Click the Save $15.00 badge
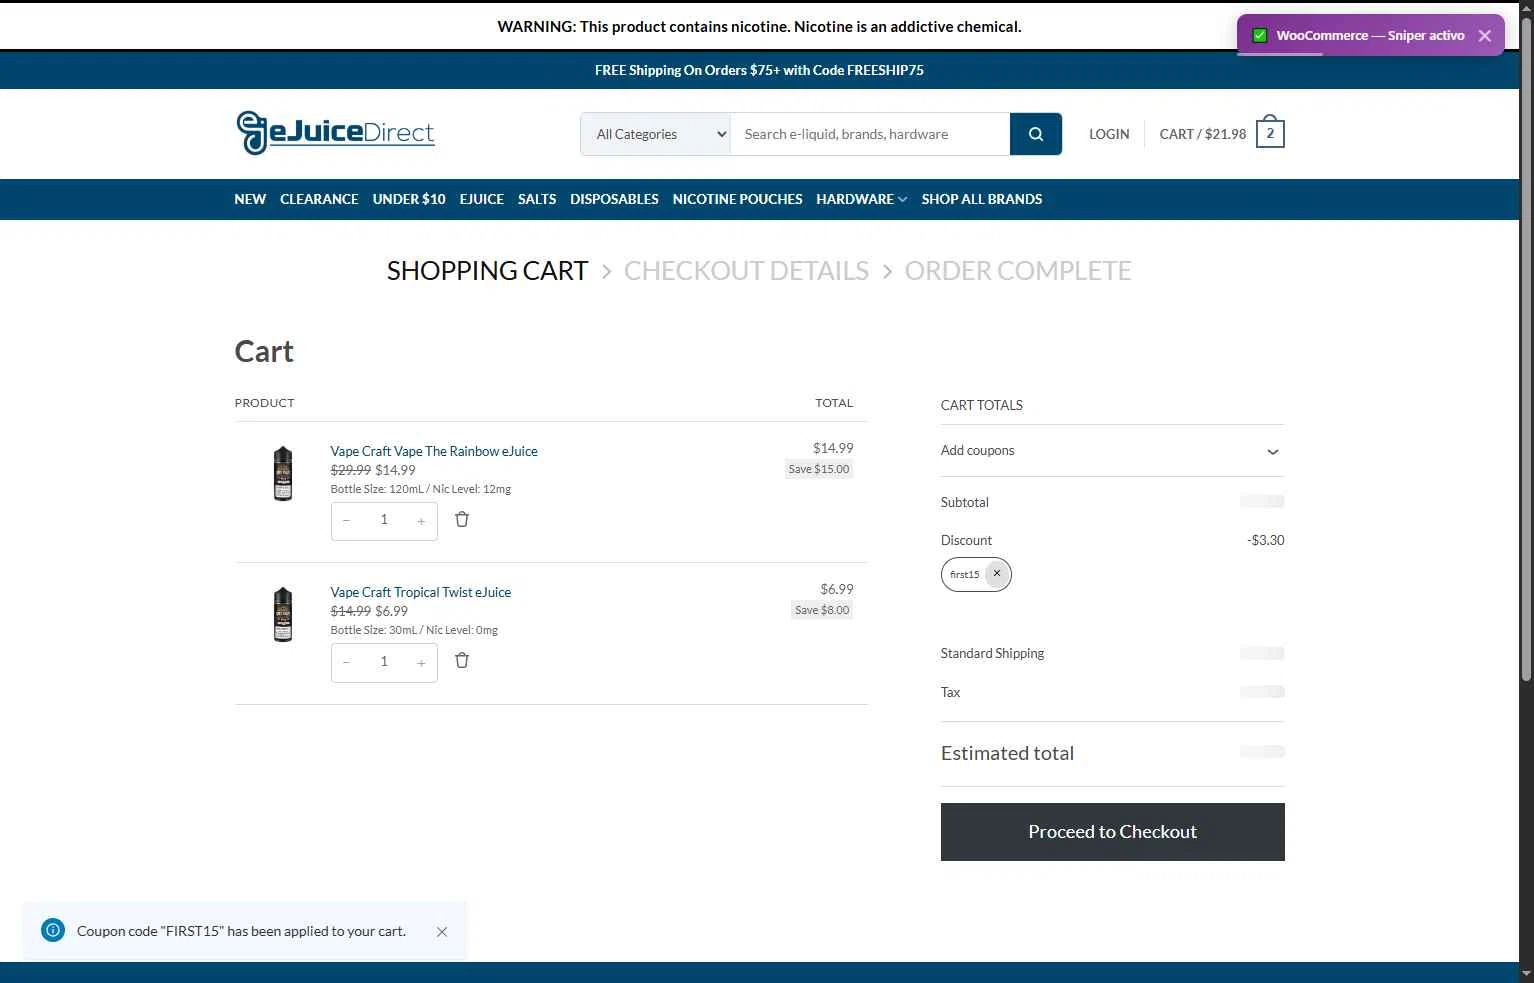The height and width of the screenshot is (983, 1534). 819,469
